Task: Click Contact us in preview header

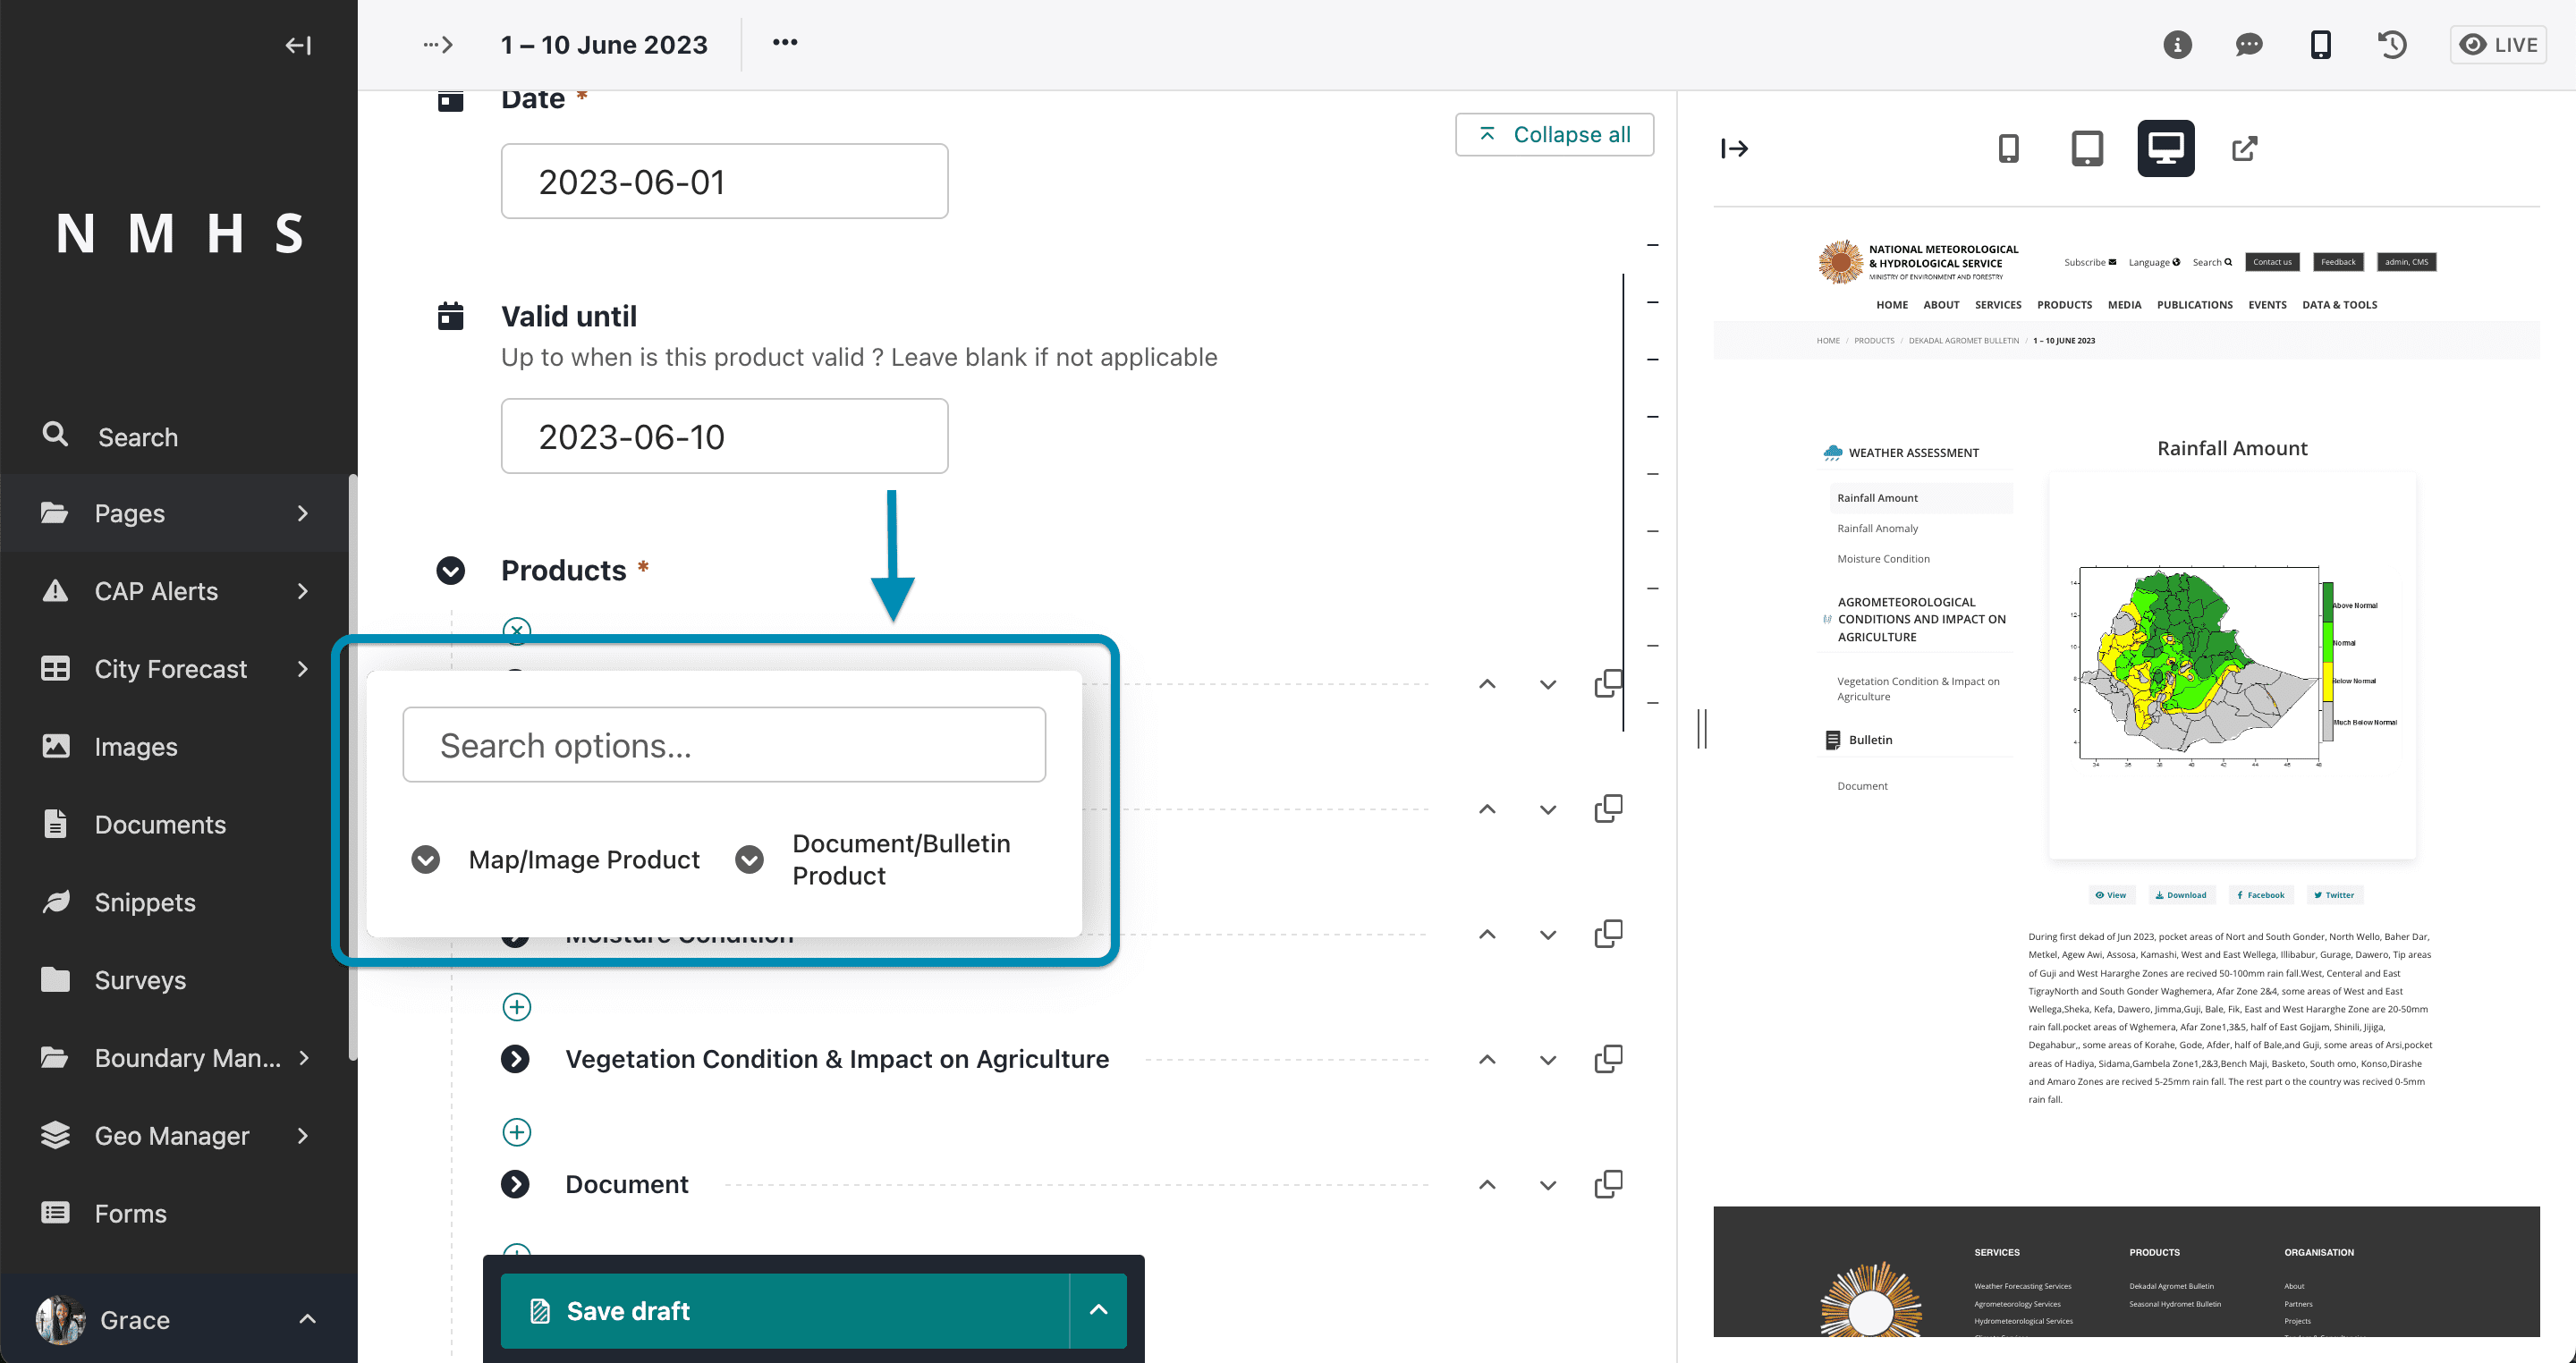Action: pos(2272,262)
